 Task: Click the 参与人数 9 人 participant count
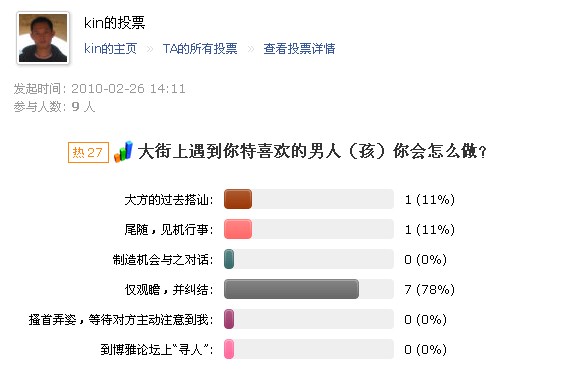tap(55, 107)
